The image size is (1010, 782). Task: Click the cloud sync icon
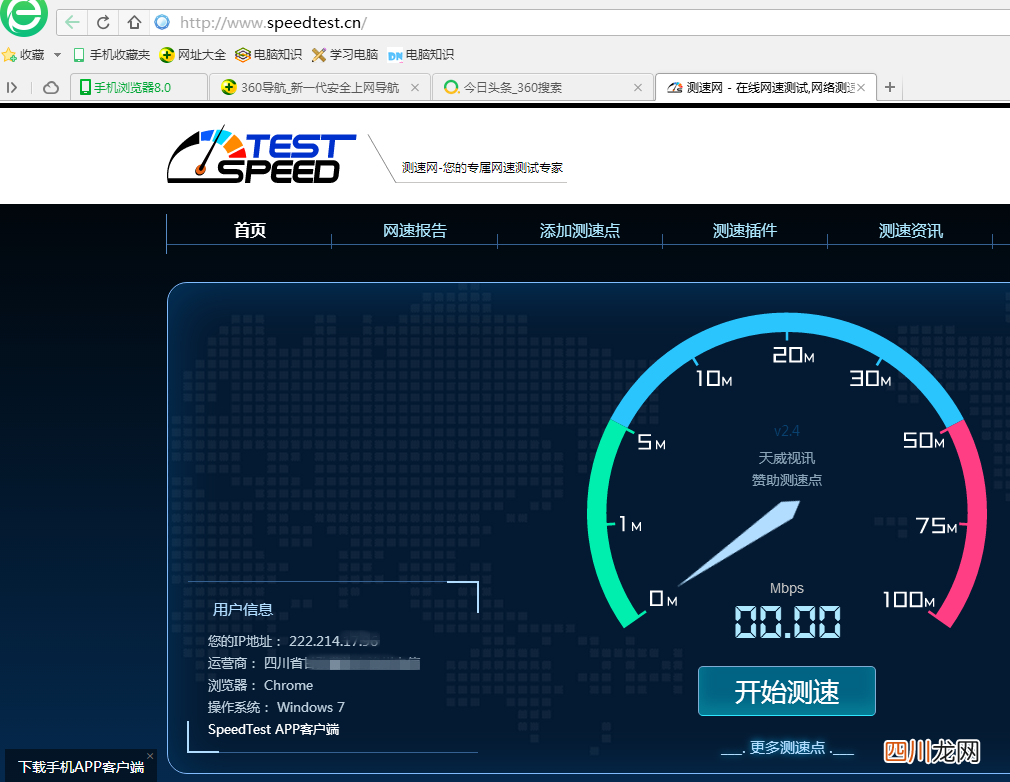tap(51, 88)
